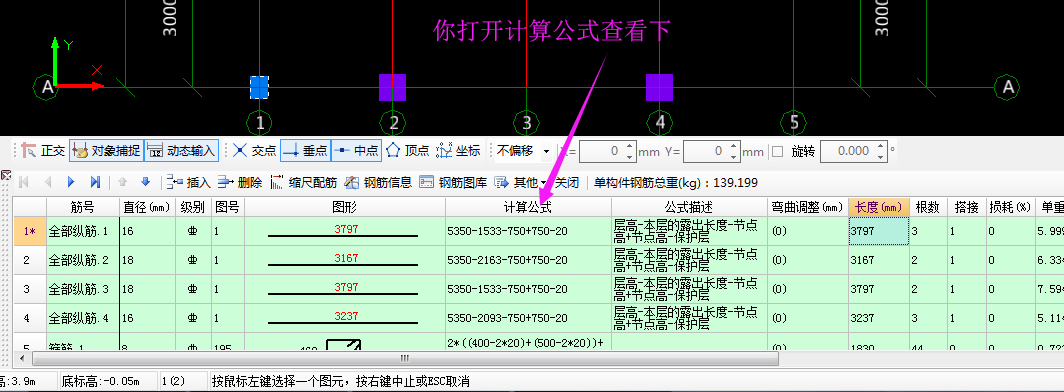Click 删除 delete row button
The height and width of the screenshot is (392, 1064).
coord(240,182)
